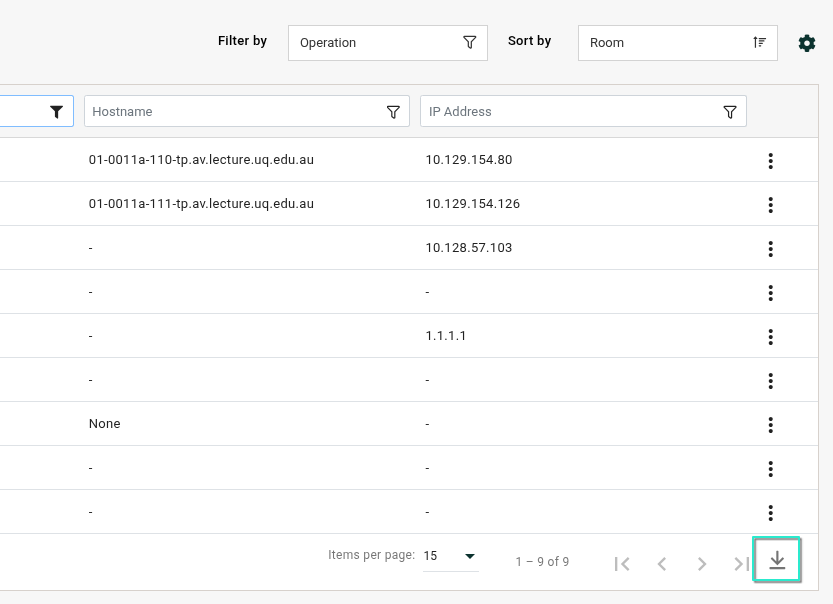Click the filled funnel icon on the leftmost column filter
833x604 pixels.
click(56, 112)
